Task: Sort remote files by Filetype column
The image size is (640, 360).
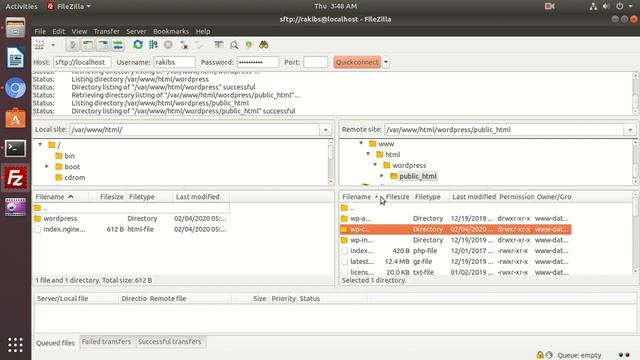Action: pos(431,197)
